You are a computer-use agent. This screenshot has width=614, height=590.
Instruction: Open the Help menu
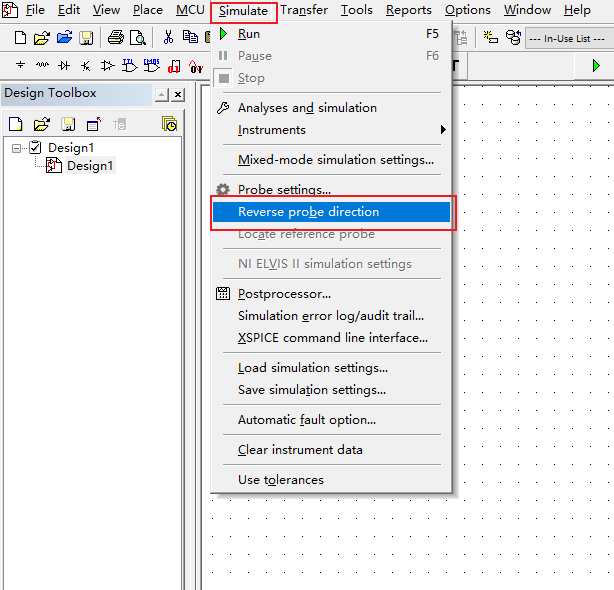(x=577, y=10)
